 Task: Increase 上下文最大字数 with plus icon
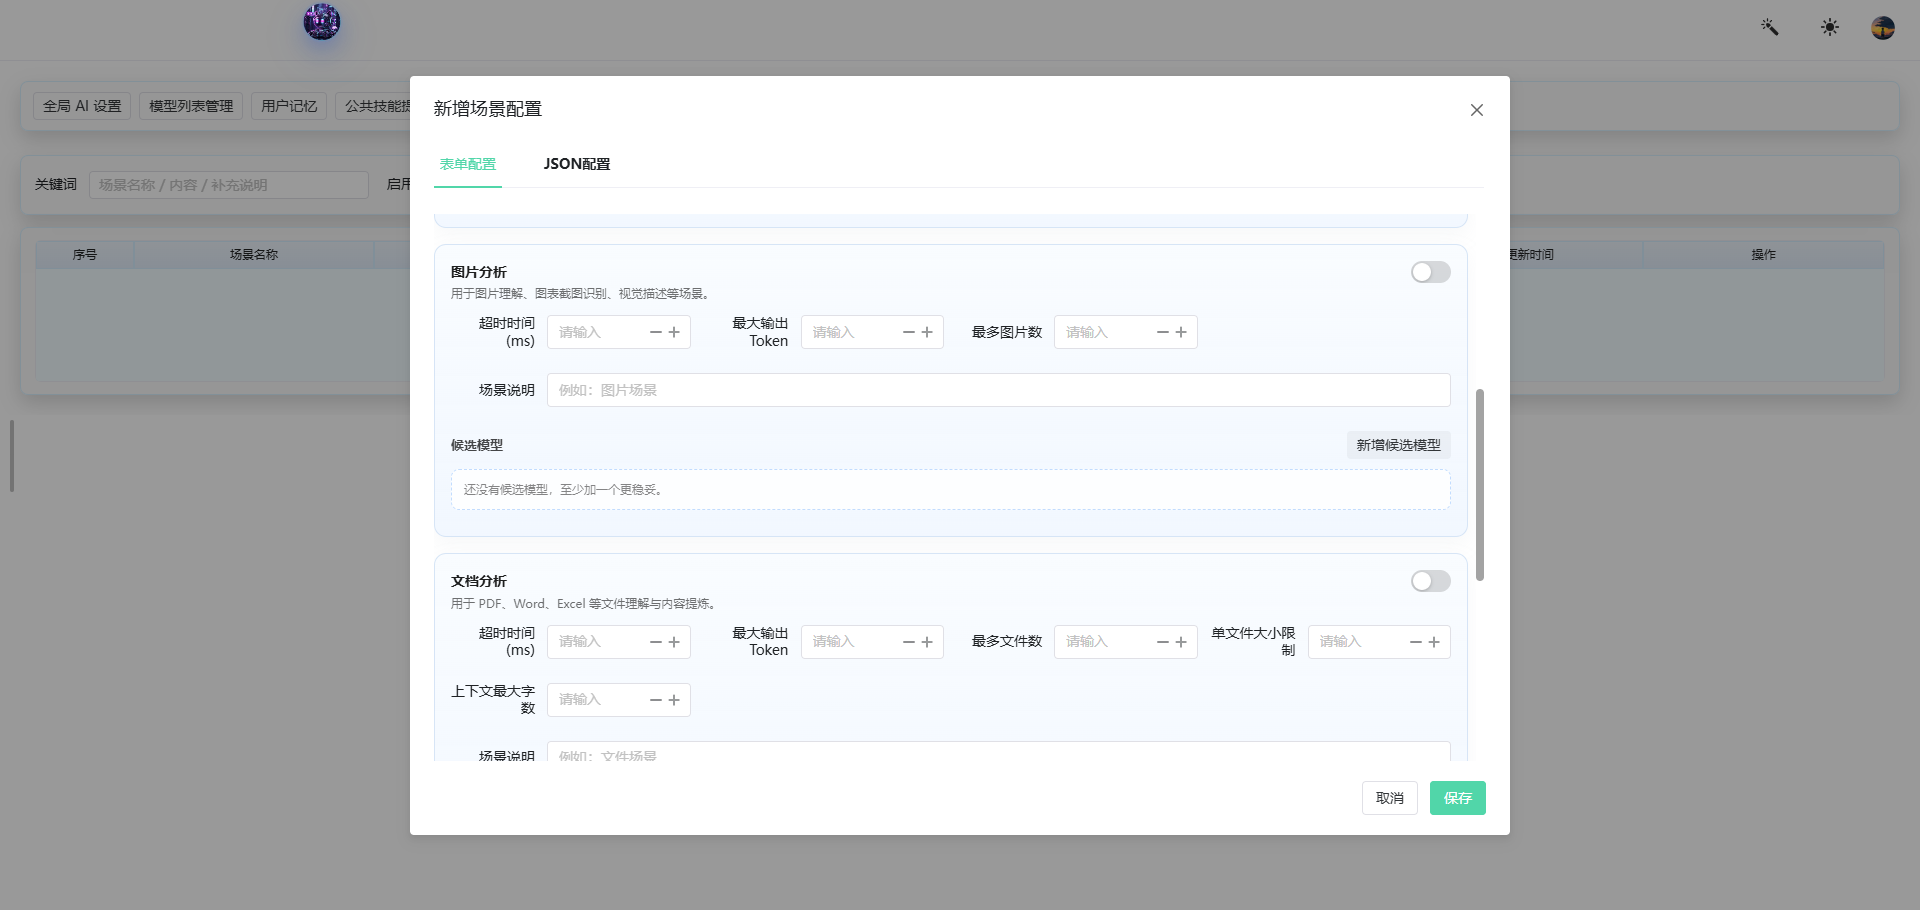[x=674, y=700]
